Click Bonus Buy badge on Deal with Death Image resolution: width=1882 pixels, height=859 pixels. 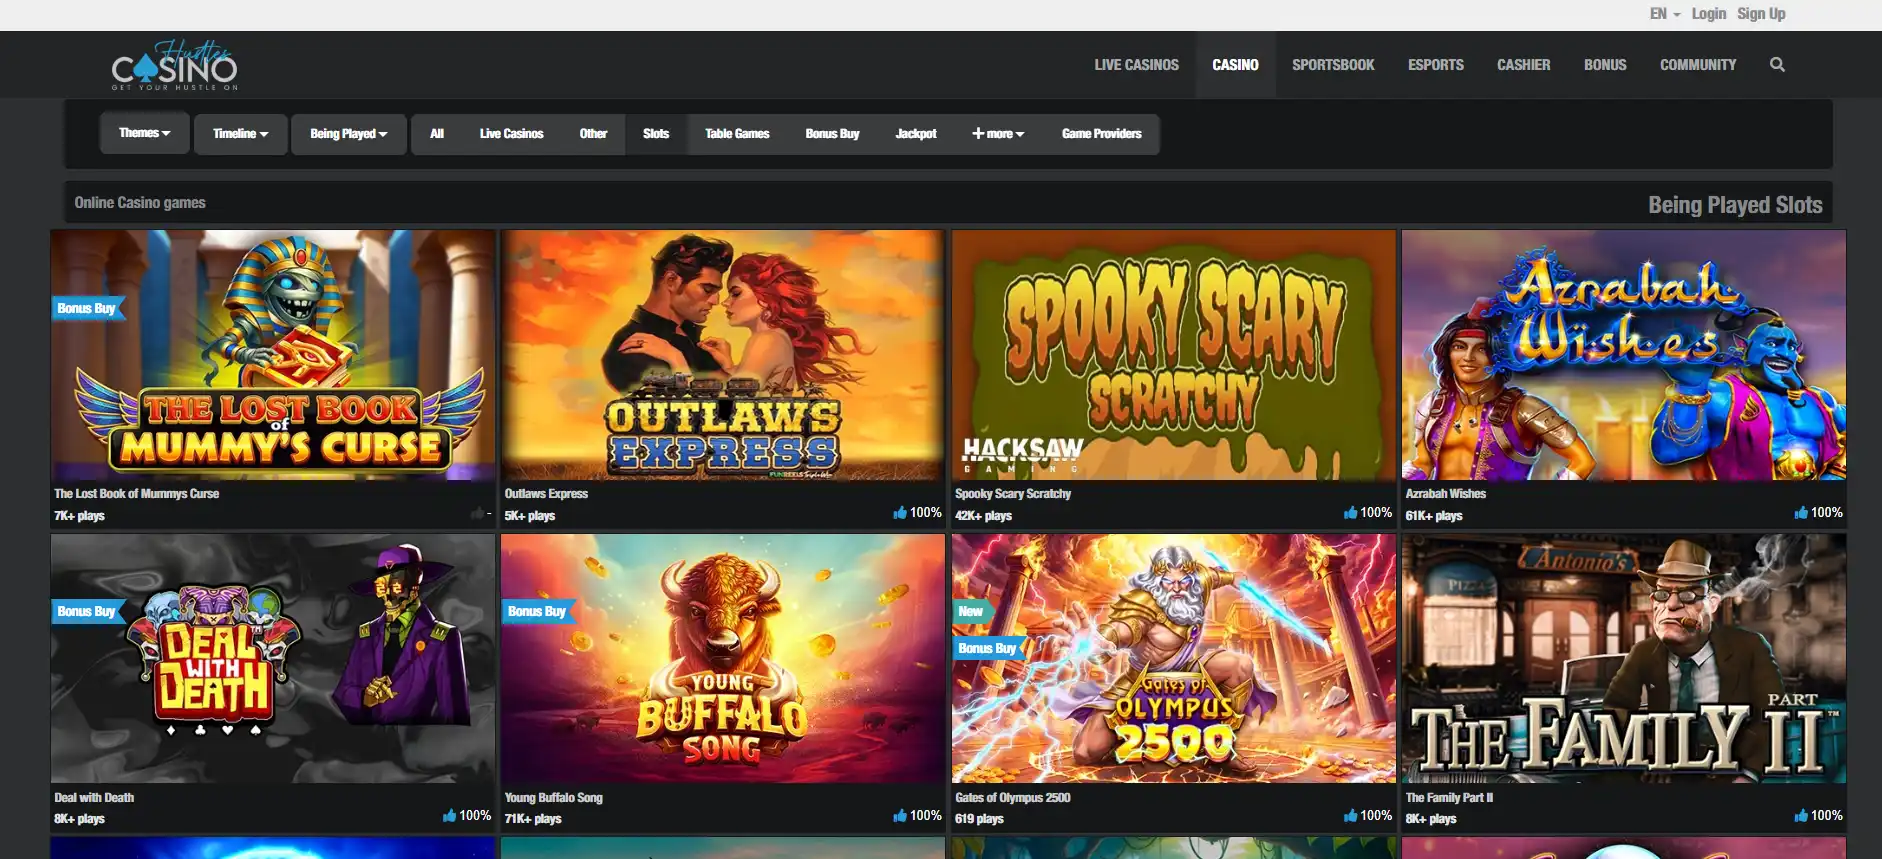pyautogui.click(x=87, y=611)
